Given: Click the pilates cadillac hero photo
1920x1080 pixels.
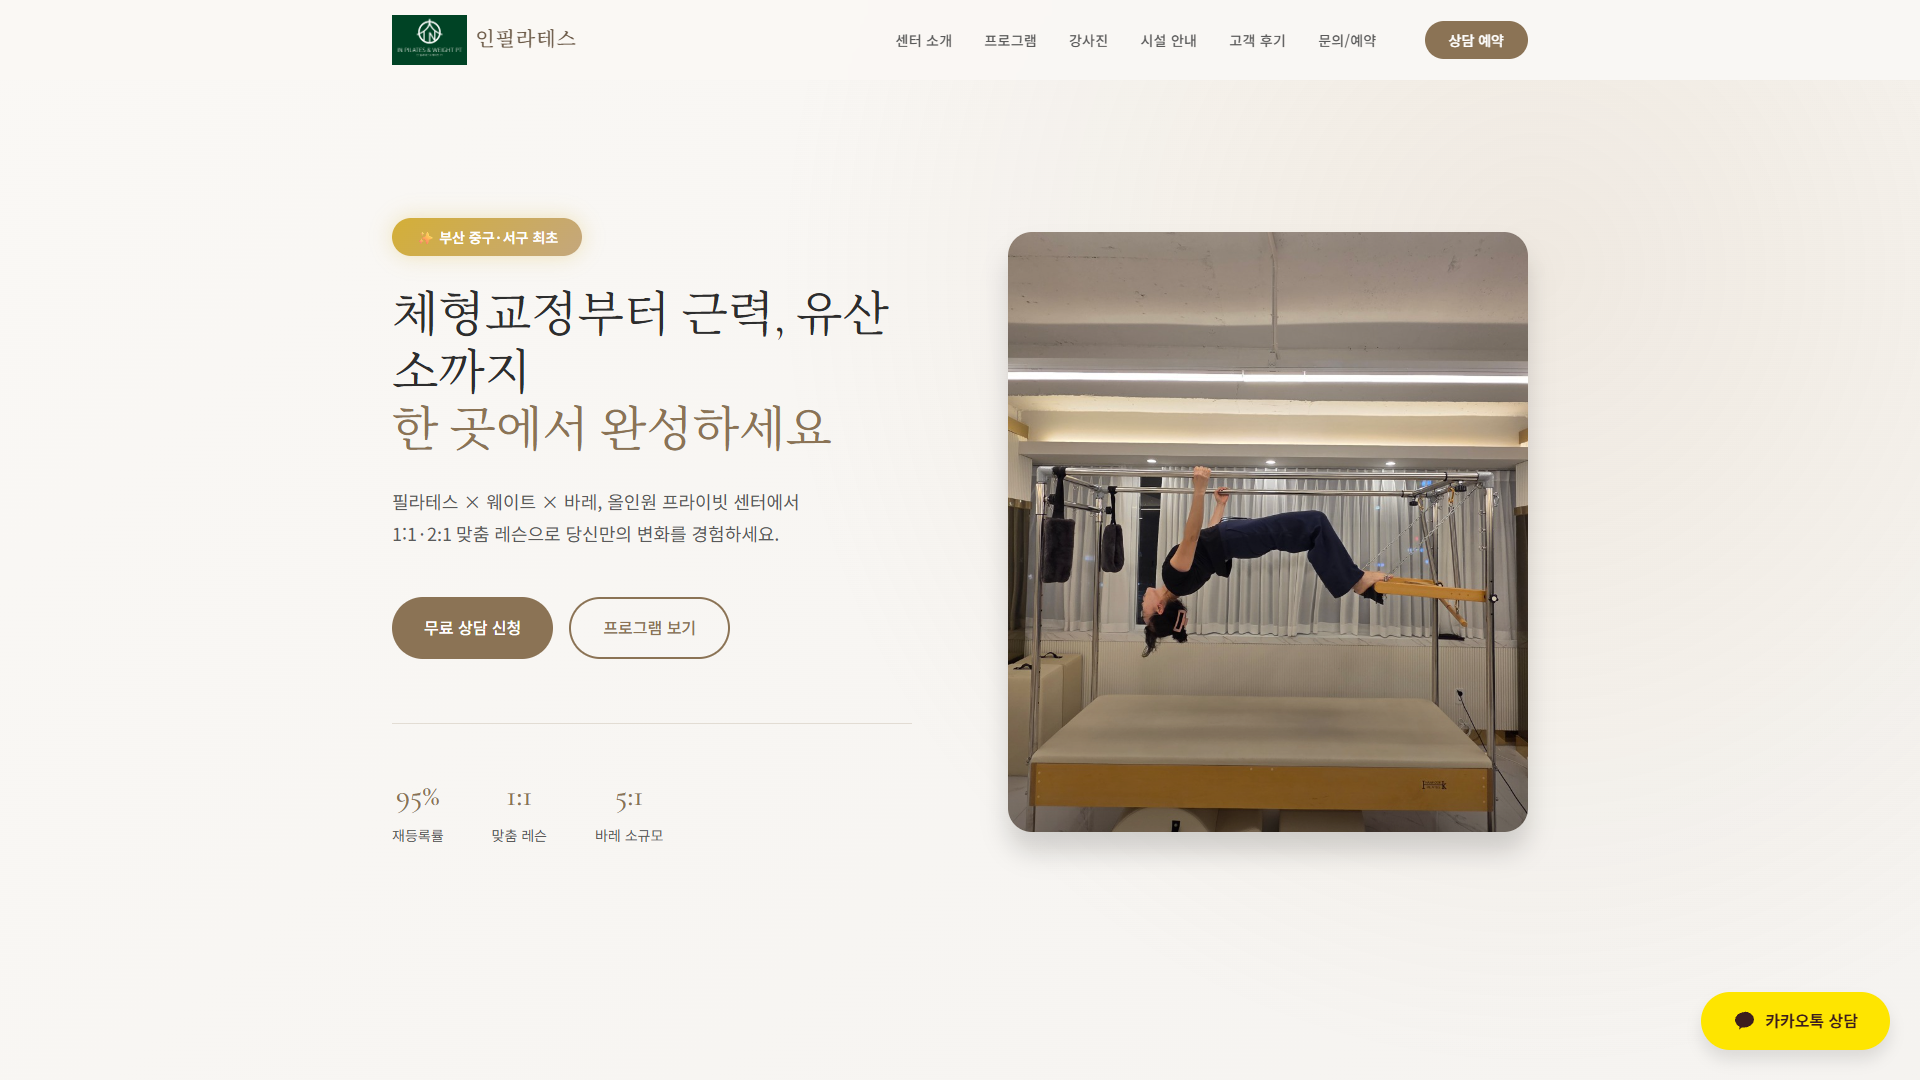Looking at the screenshot, I should [x=1267, y=532].
